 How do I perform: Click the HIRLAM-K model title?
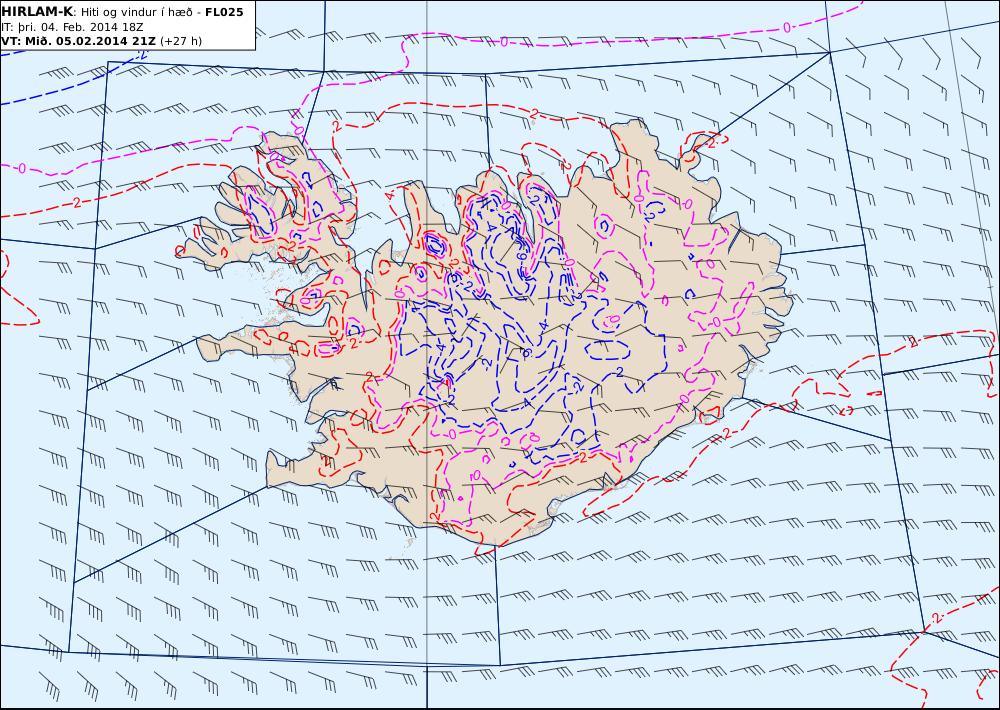[x=37, y=11]
